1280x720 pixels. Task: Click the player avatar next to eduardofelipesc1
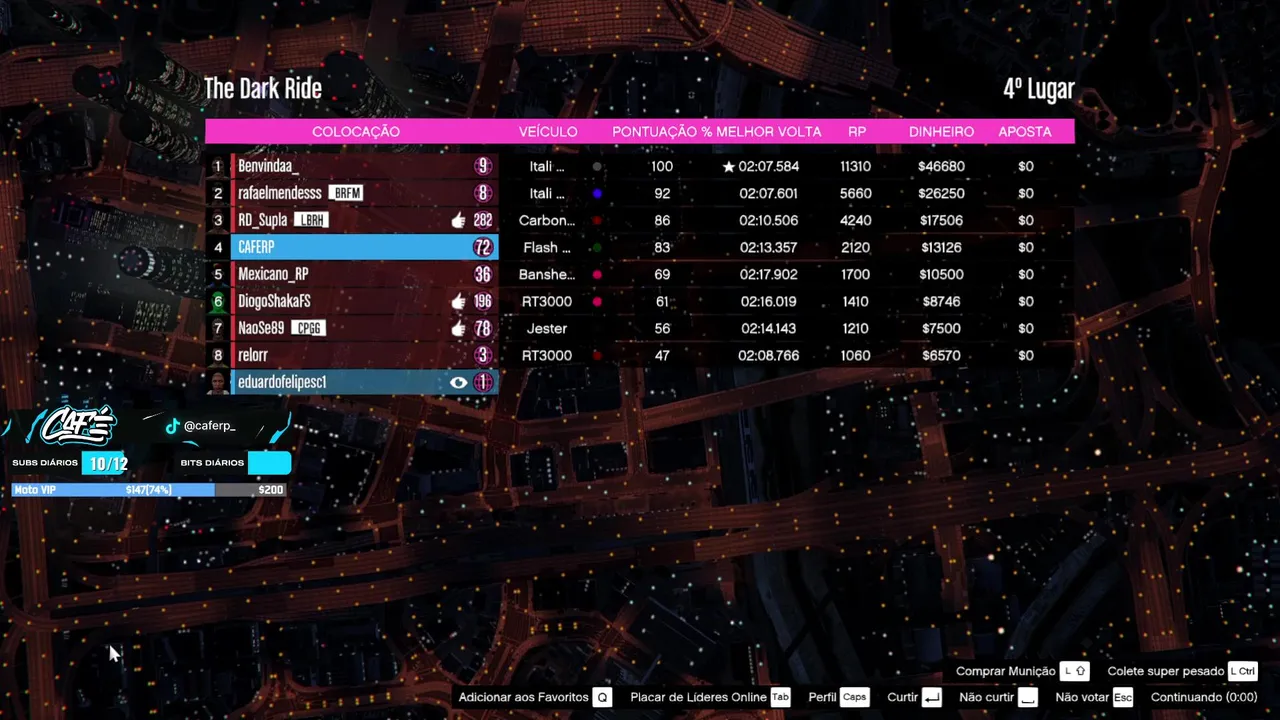click(x=218, y=382)
